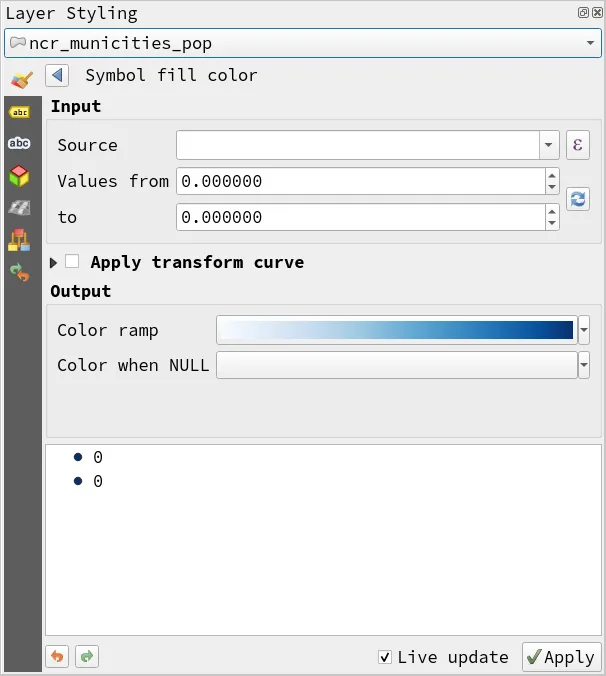The image size is (606, 676).
Task: Toggle the Live update checkbox
Action: pyautogui.click(x=385, y=657)
